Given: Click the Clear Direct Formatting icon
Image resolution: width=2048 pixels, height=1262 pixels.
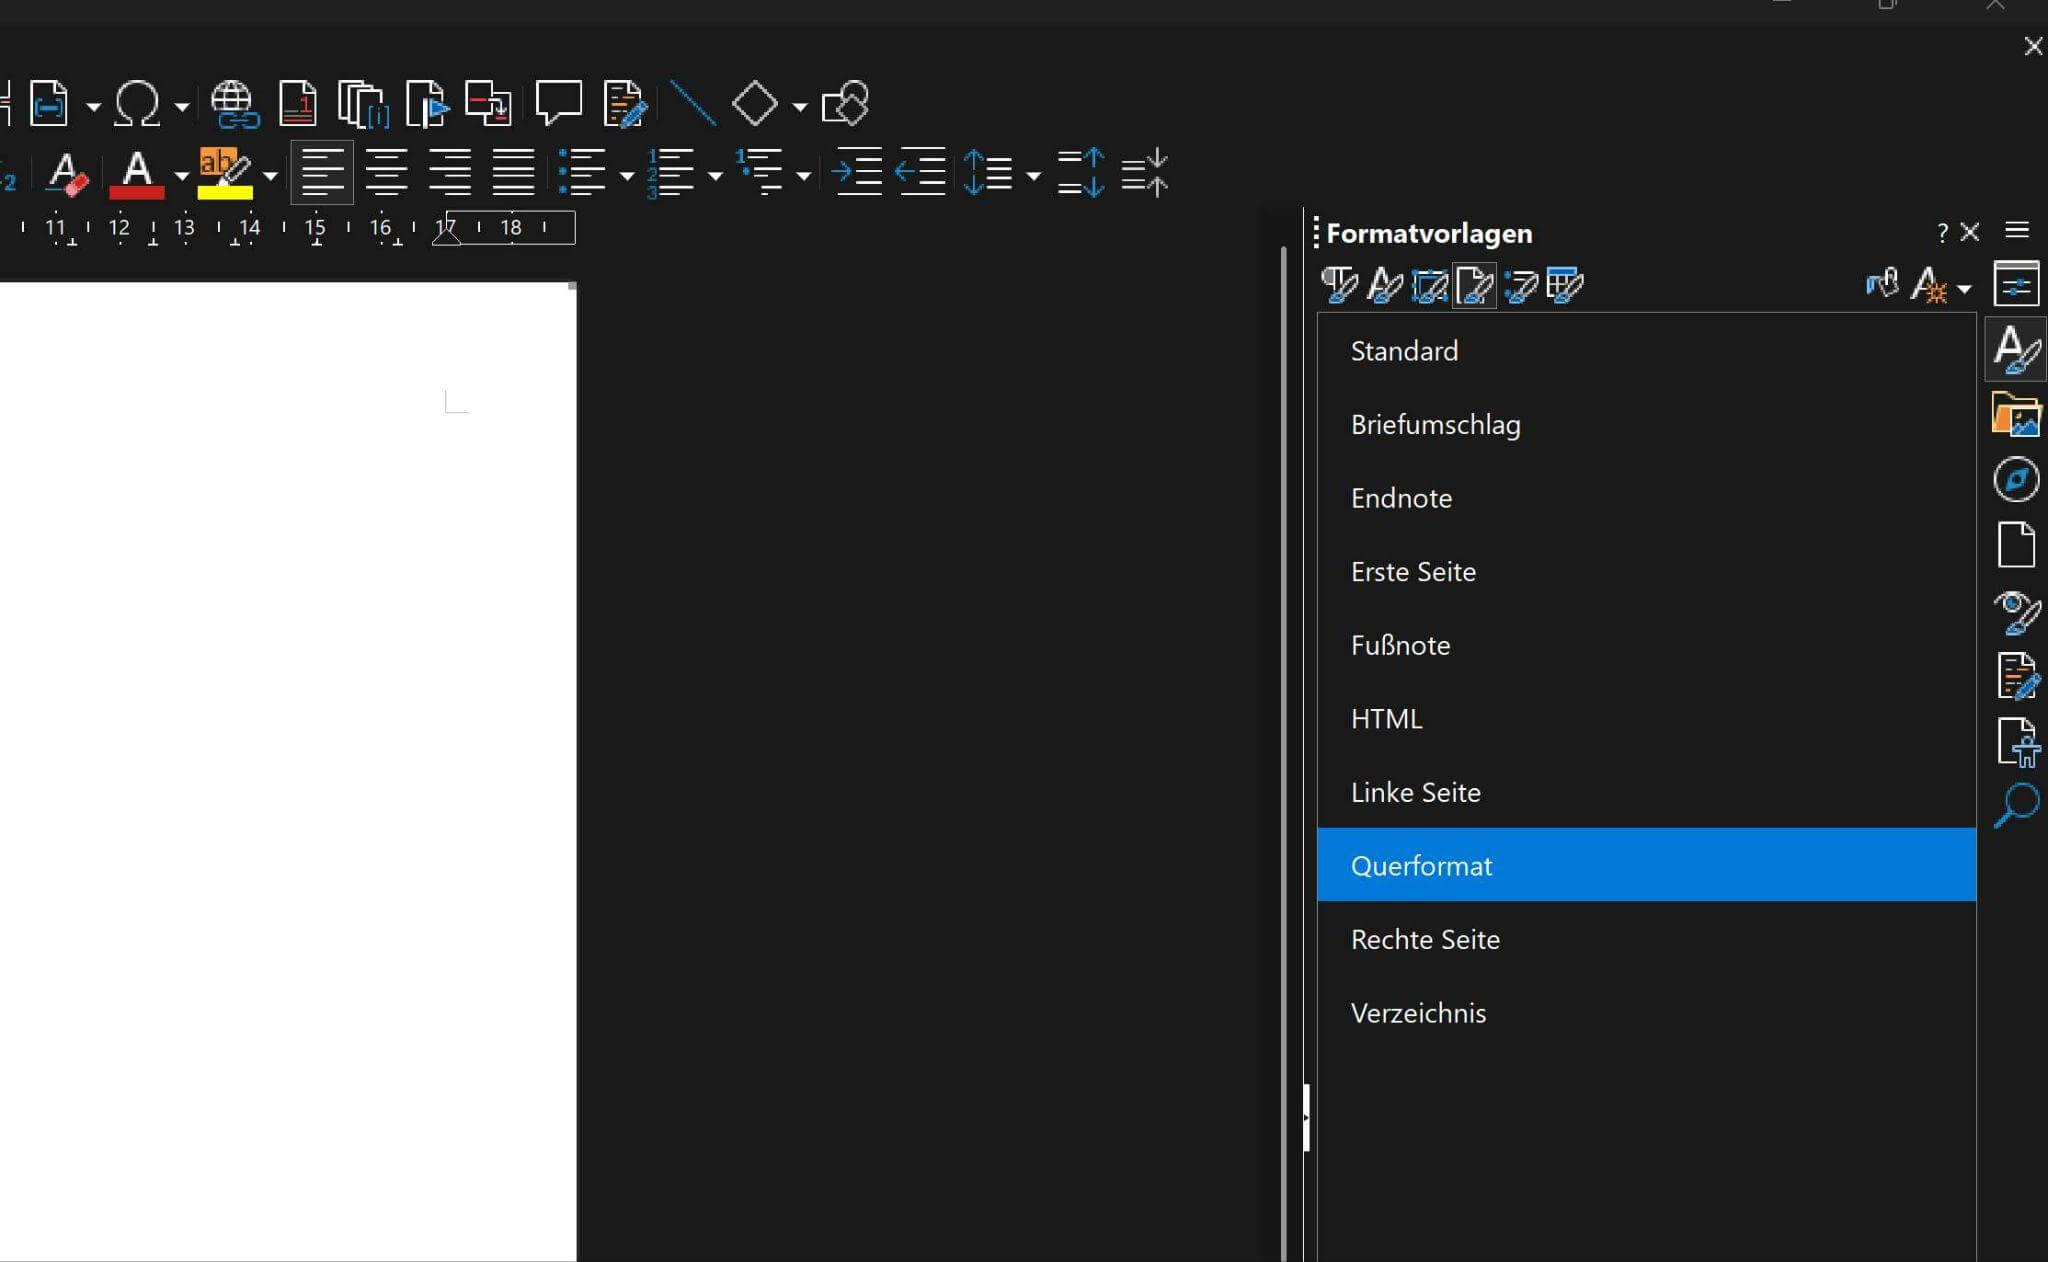Looking at the screenshot, I should [x=68, y=174].
